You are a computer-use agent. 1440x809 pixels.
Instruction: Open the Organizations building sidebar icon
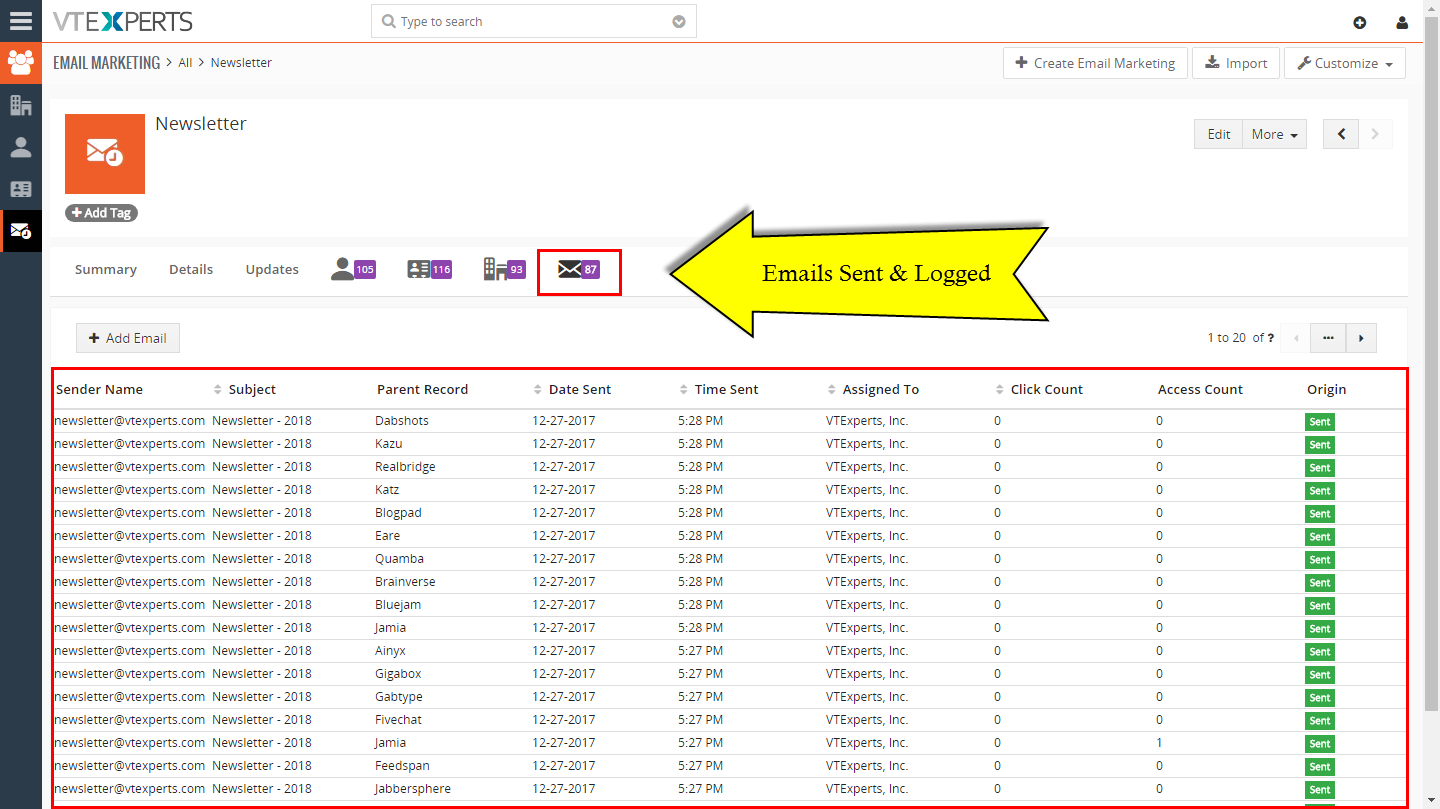click(x=21, y=105)
